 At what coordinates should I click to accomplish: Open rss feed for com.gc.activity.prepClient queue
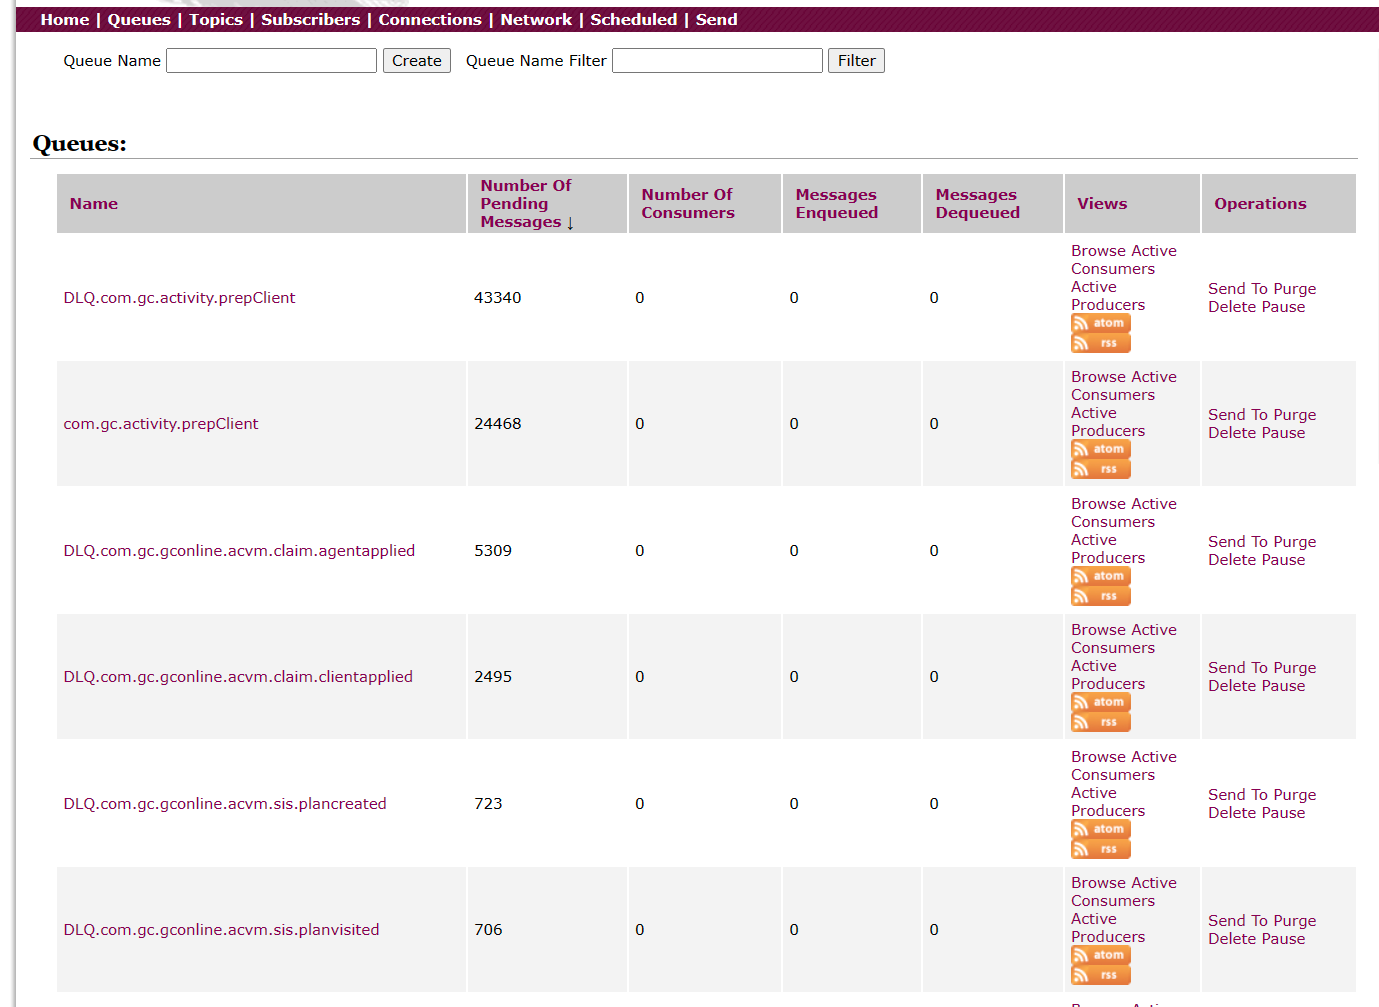tap(1100, 469)
